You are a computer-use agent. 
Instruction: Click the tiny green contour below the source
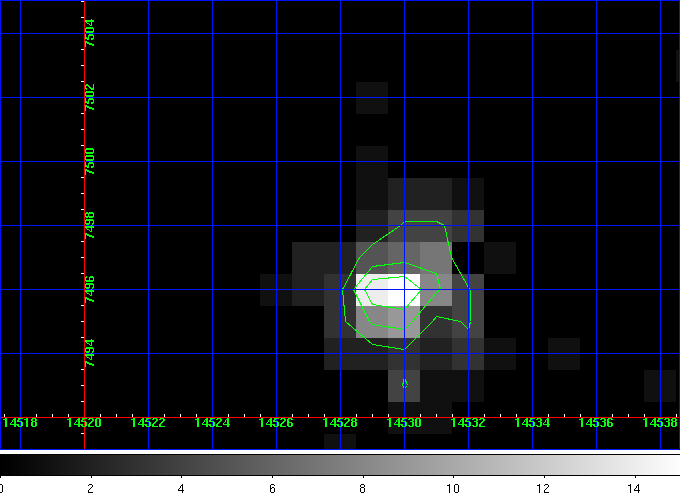tap(405, 384)
